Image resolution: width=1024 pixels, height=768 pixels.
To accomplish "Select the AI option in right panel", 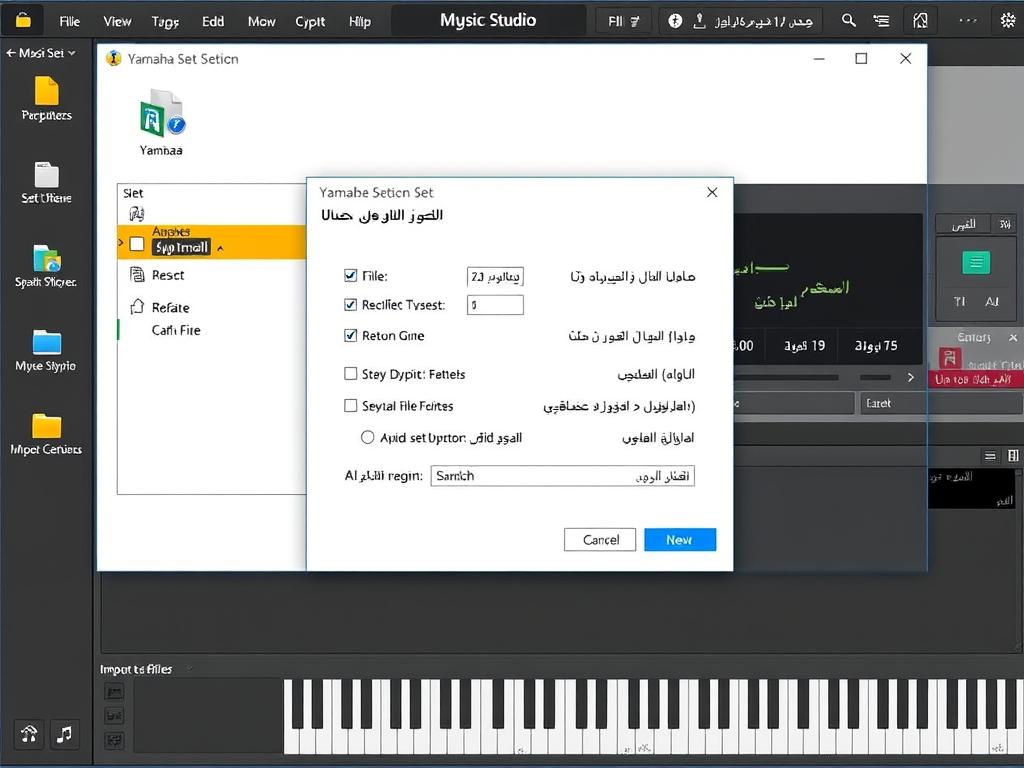I will pos(992,301).
